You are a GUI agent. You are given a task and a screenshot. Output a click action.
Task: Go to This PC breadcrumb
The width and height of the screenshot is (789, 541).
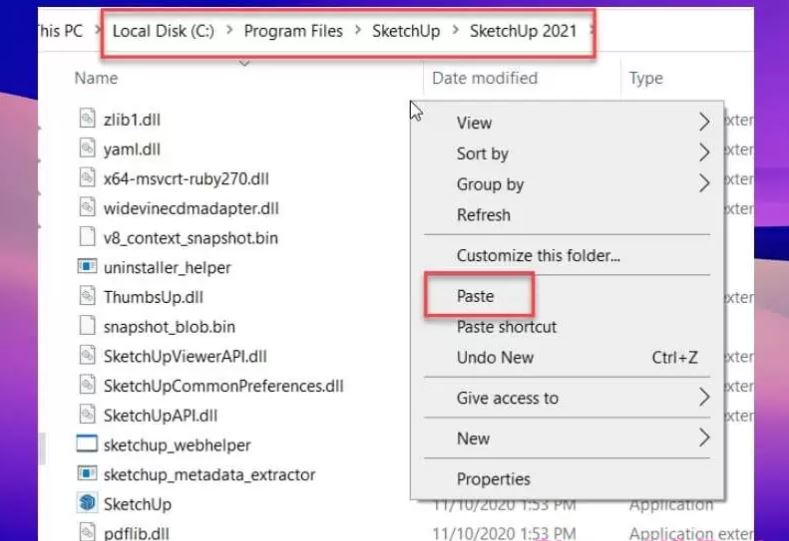click(61, 31)
